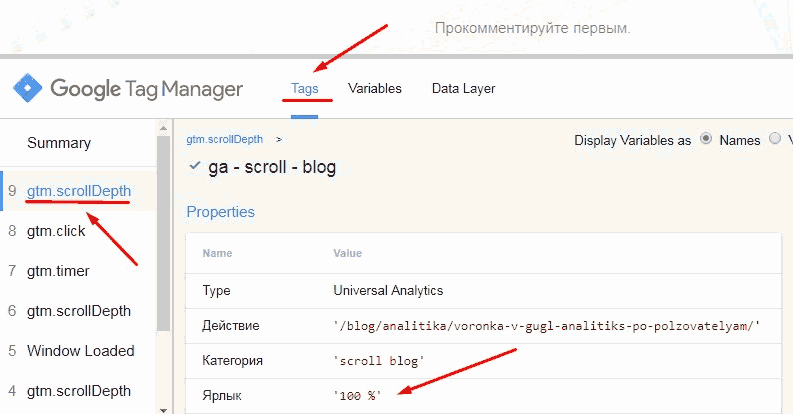This screenshot has width=793, height=414.
Task: Select event 4 gtm.scrollDepth
Action: point(79,391)
